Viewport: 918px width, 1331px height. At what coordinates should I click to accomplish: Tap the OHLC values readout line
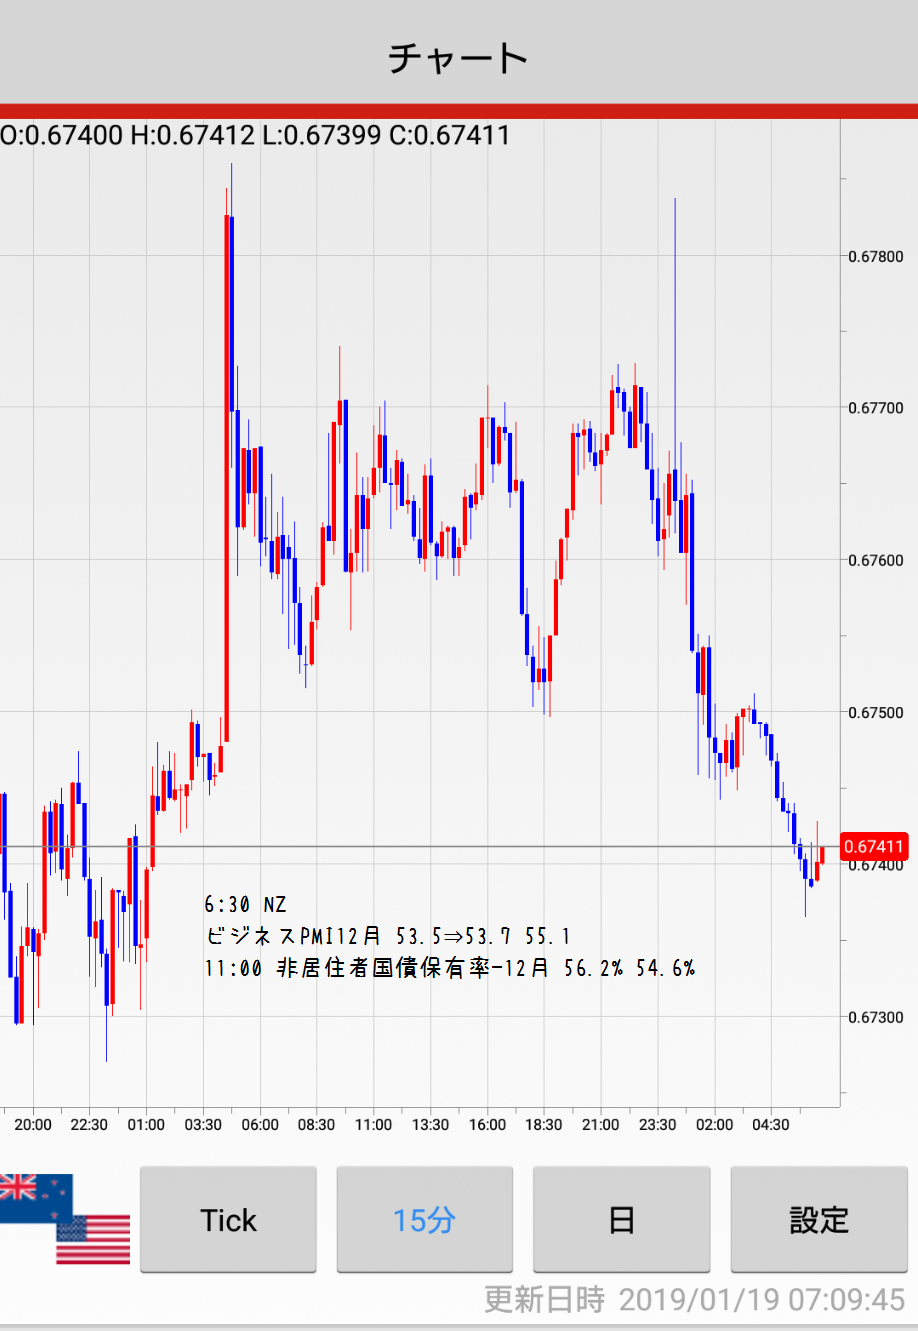256,135
